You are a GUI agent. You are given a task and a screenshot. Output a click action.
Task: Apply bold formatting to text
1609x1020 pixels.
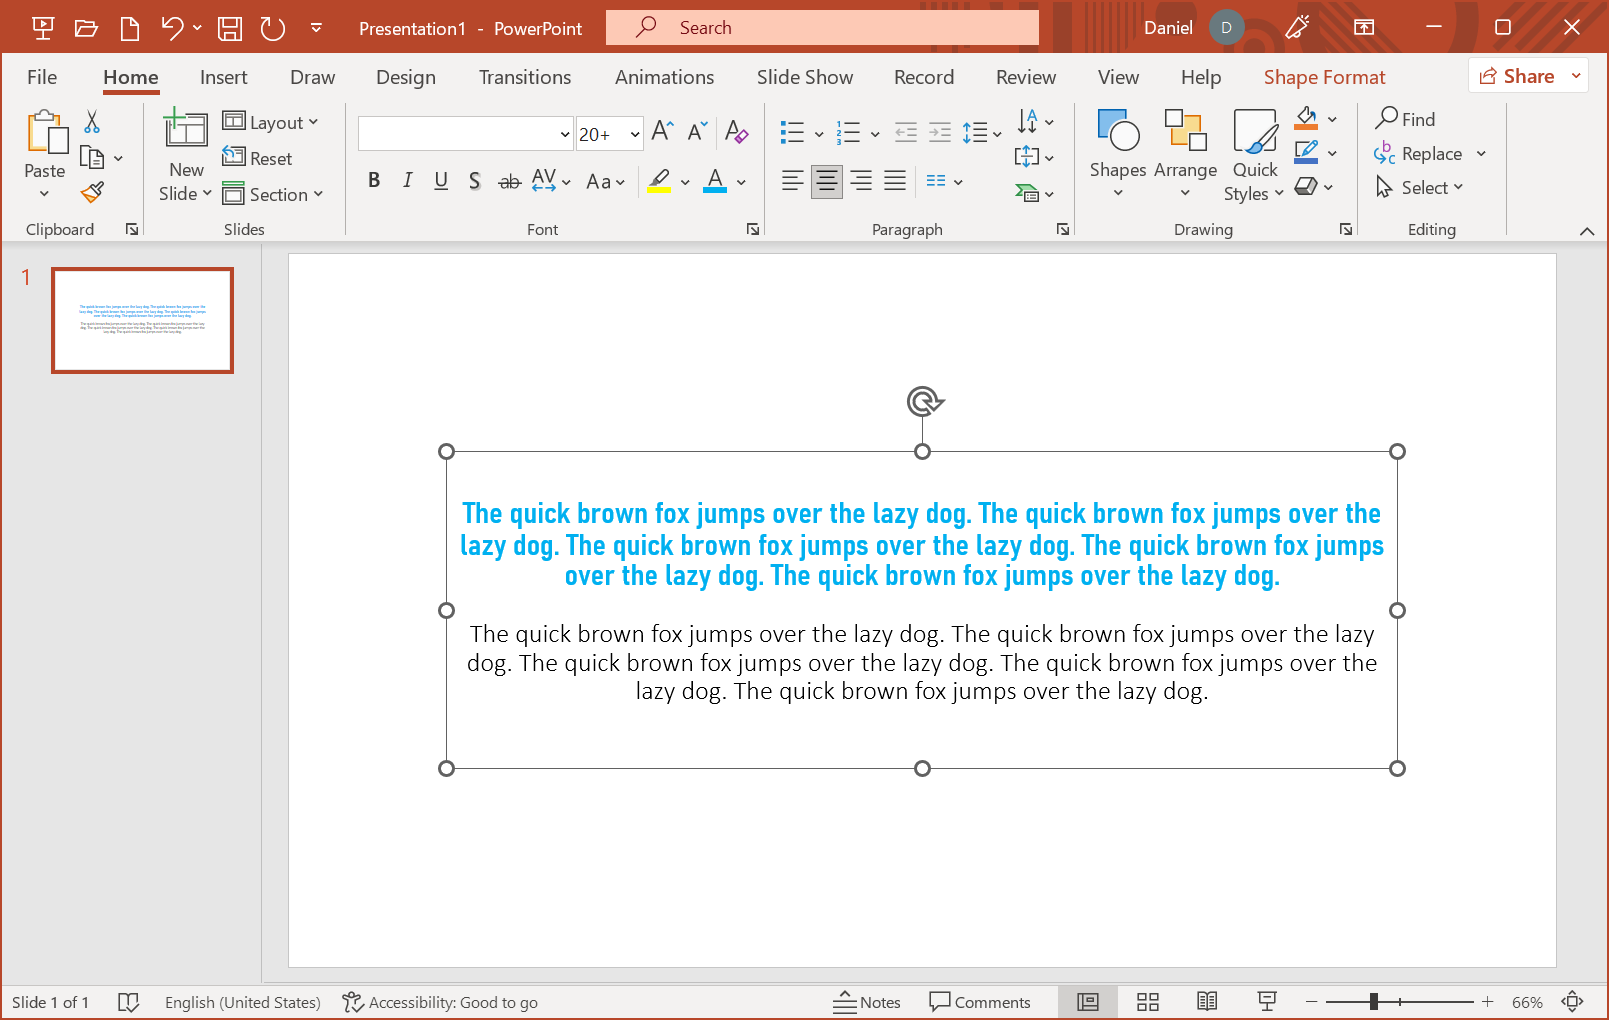pyautogui.click(x=374, y=181)
